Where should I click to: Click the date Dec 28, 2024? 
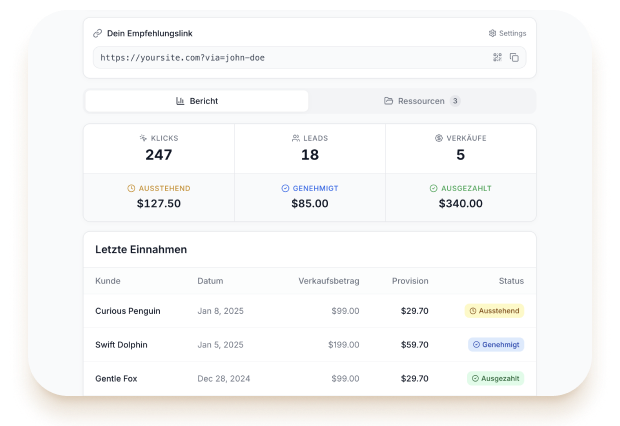point(224,379)
